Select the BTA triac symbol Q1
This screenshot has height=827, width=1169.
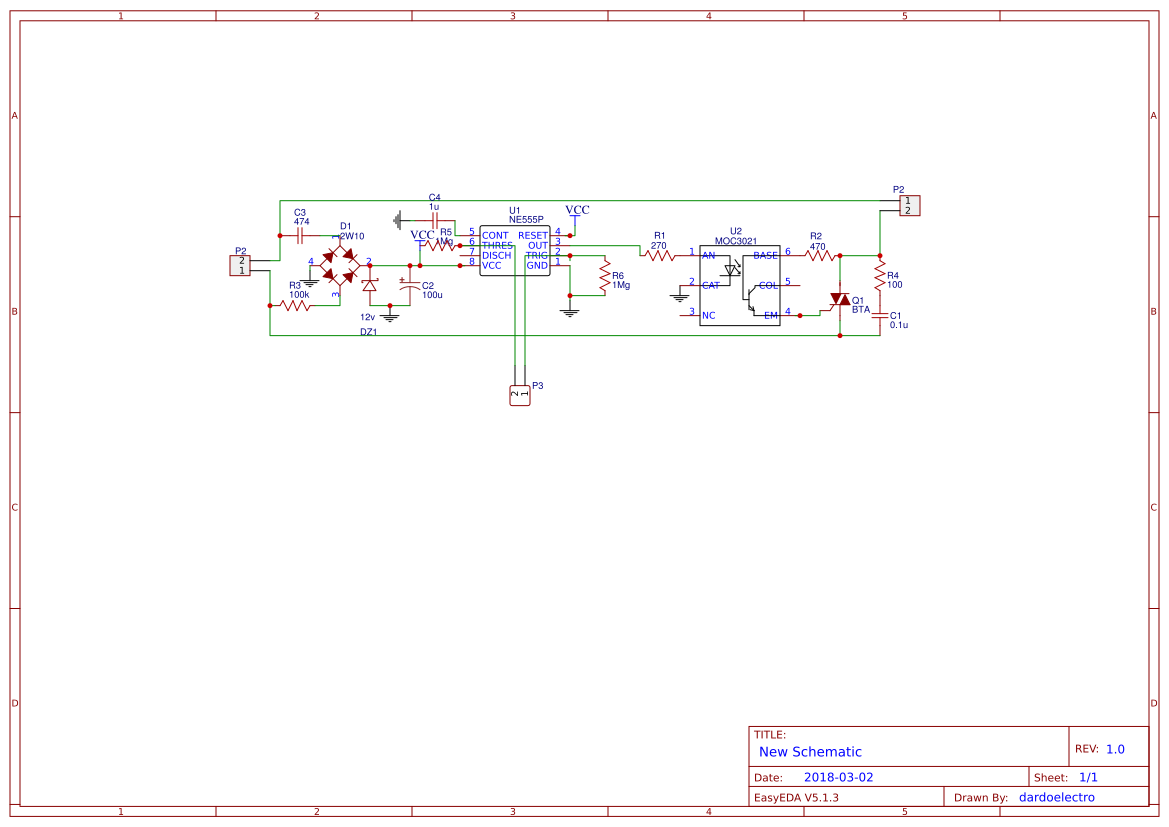[840, 300]
